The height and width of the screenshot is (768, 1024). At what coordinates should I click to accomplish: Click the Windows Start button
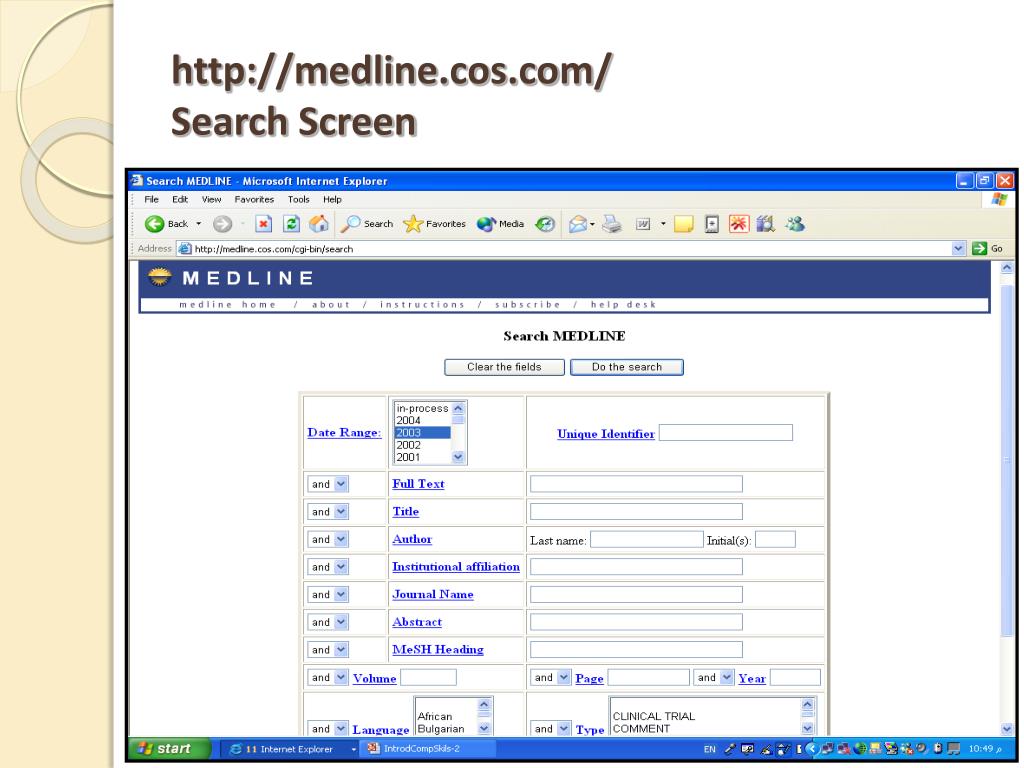[x=169, y=748]
